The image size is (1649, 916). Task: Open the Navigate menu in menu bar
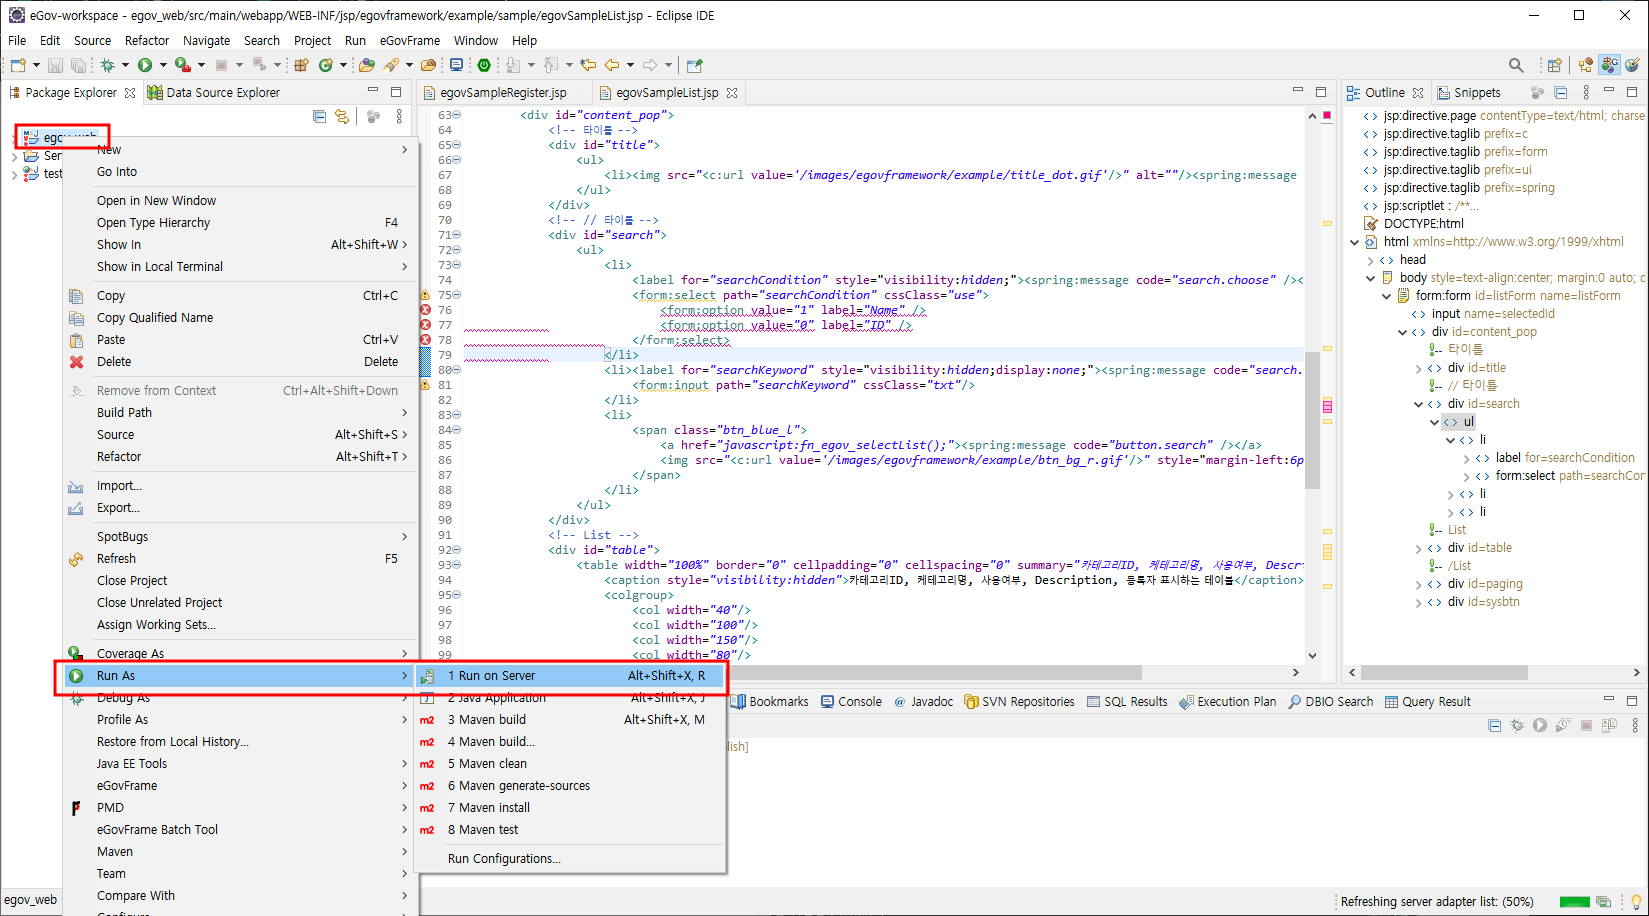pyautogui.click(x=206, y=41)
